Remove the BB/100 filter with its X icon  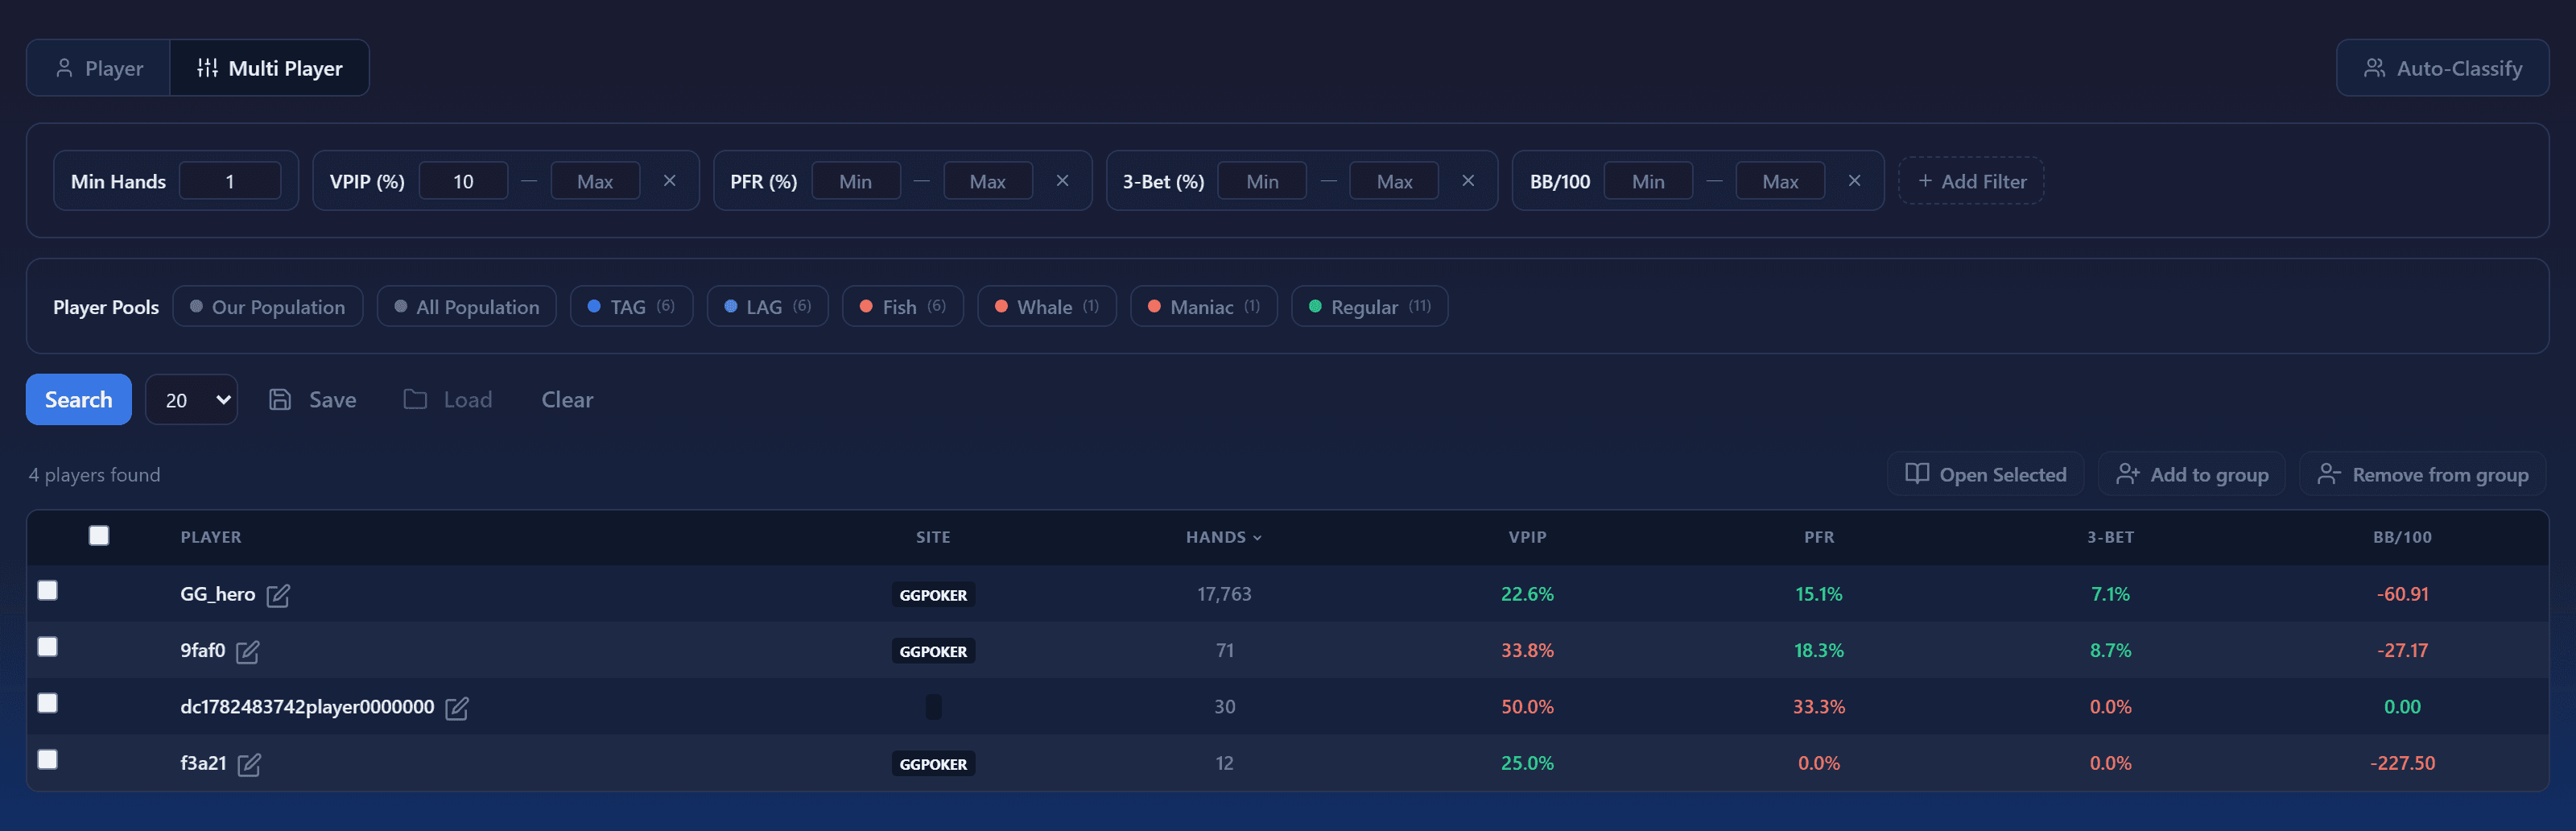pos(1855,181)
